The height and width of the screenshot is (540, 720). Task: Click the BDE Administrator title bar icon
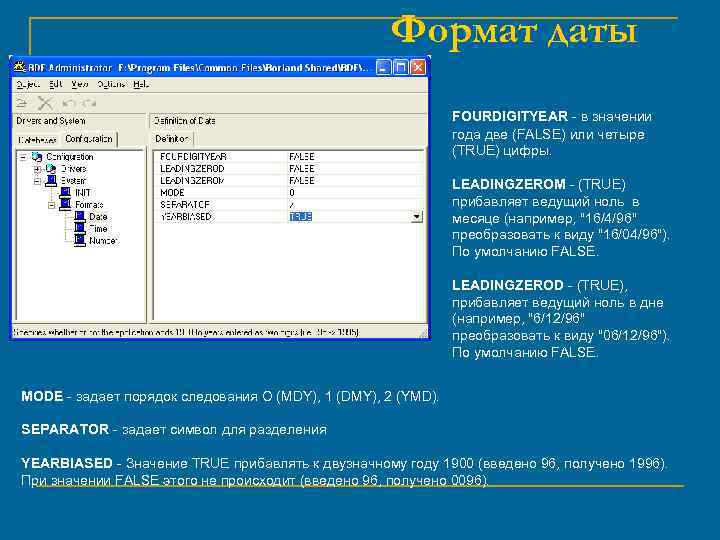(19, 68)
